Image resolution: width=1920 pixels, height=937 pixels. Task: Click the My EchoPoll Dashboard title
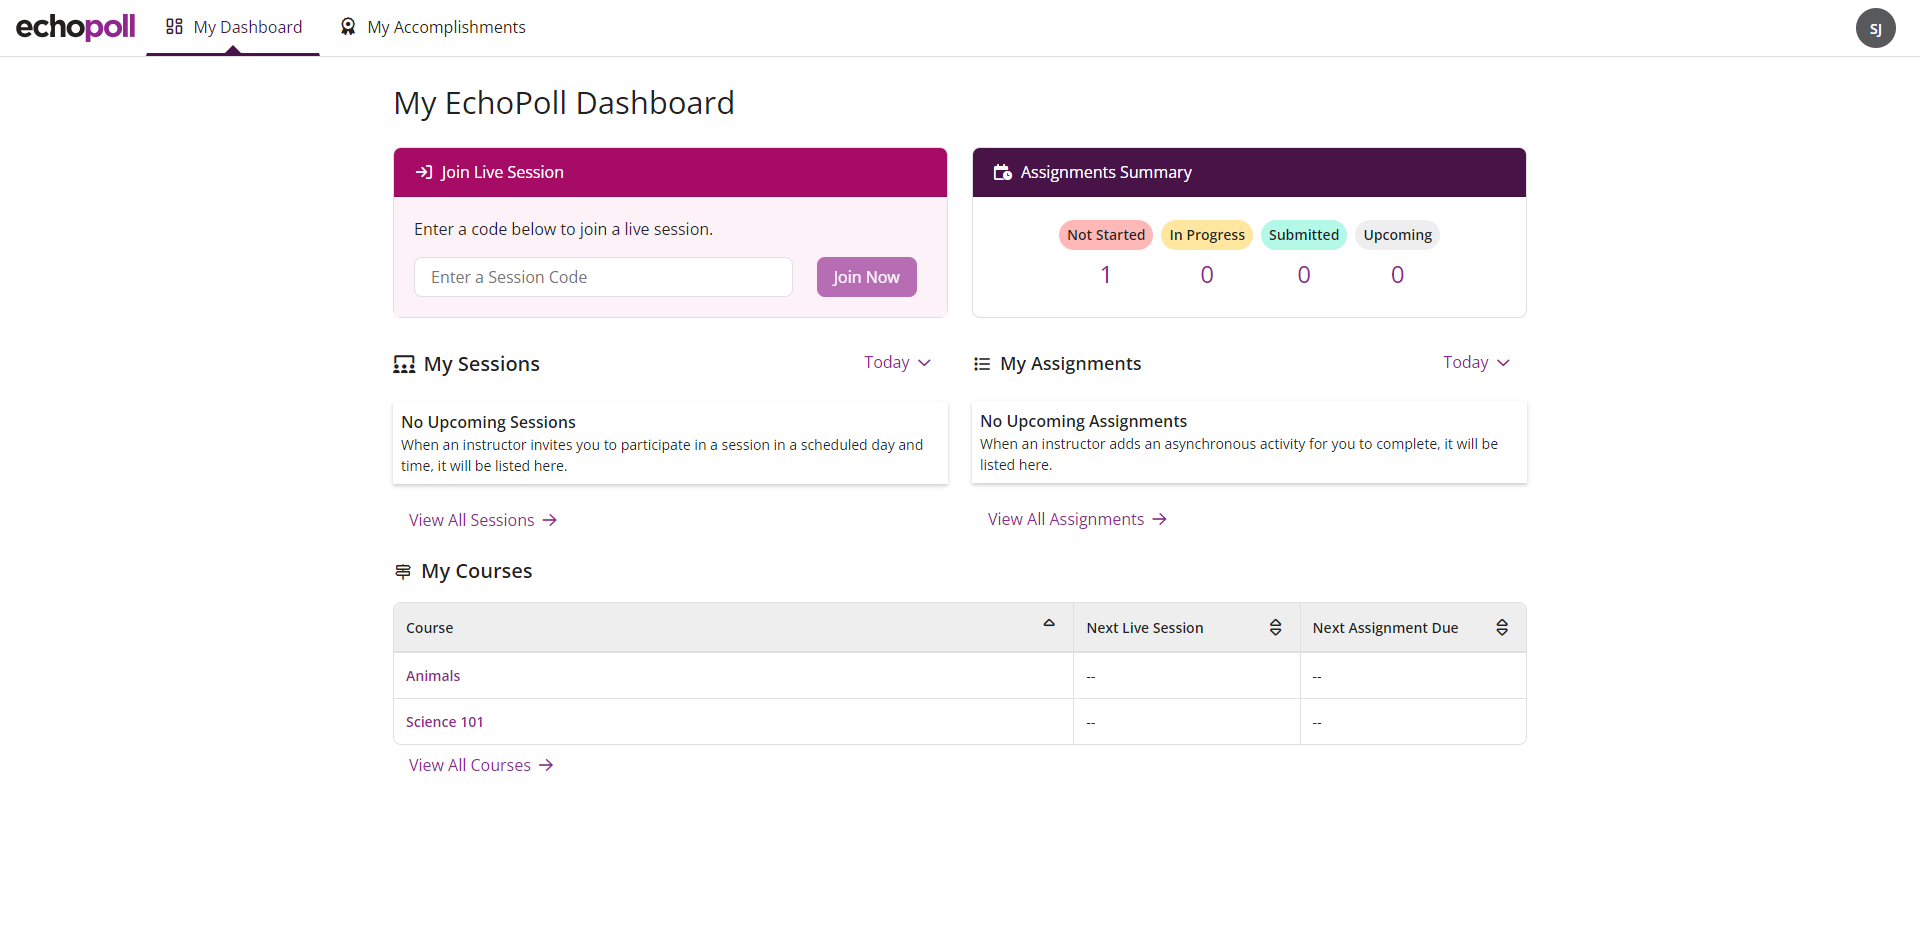tap(564, 103)
